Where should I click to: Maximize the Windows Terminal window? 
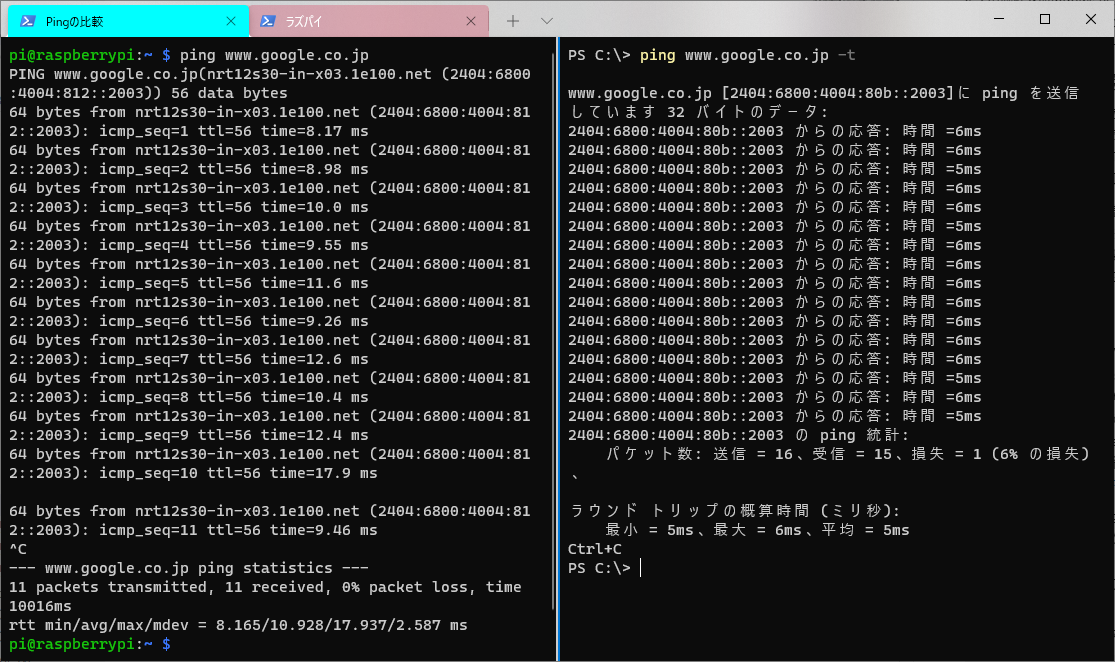tap(1045, 19)
